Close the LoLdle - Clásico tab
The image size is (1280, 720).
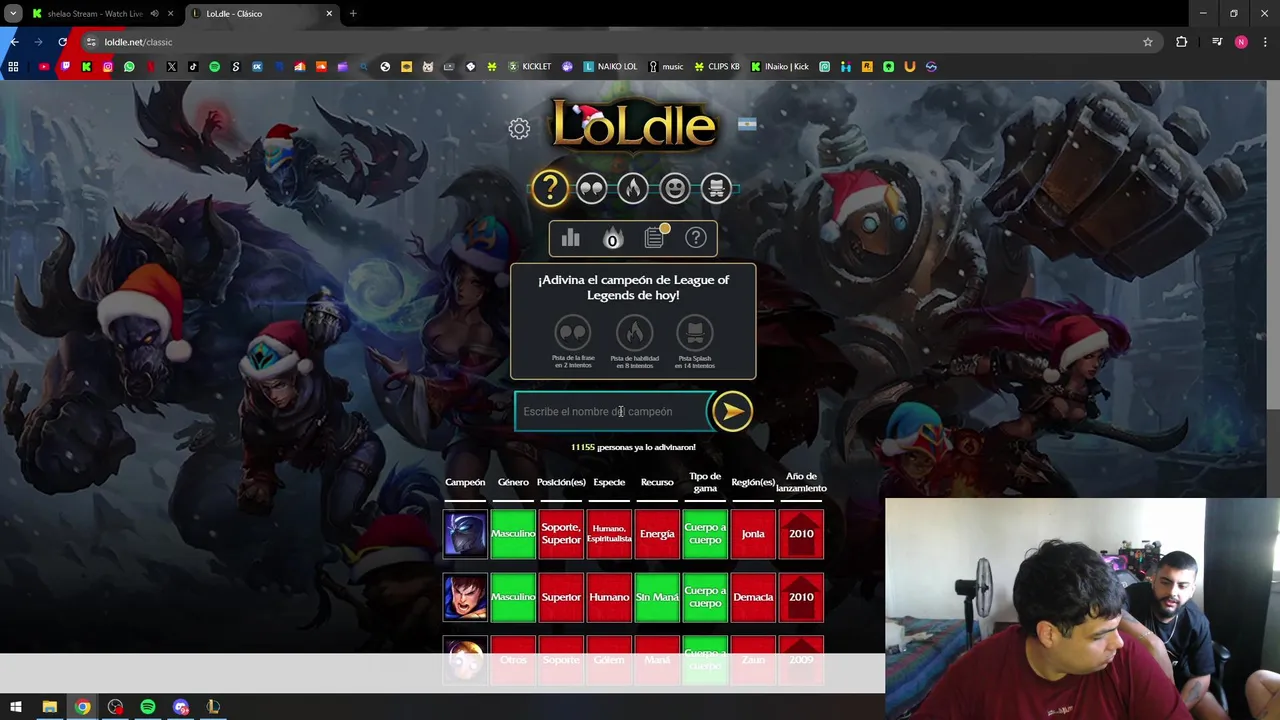pos(329,14)
